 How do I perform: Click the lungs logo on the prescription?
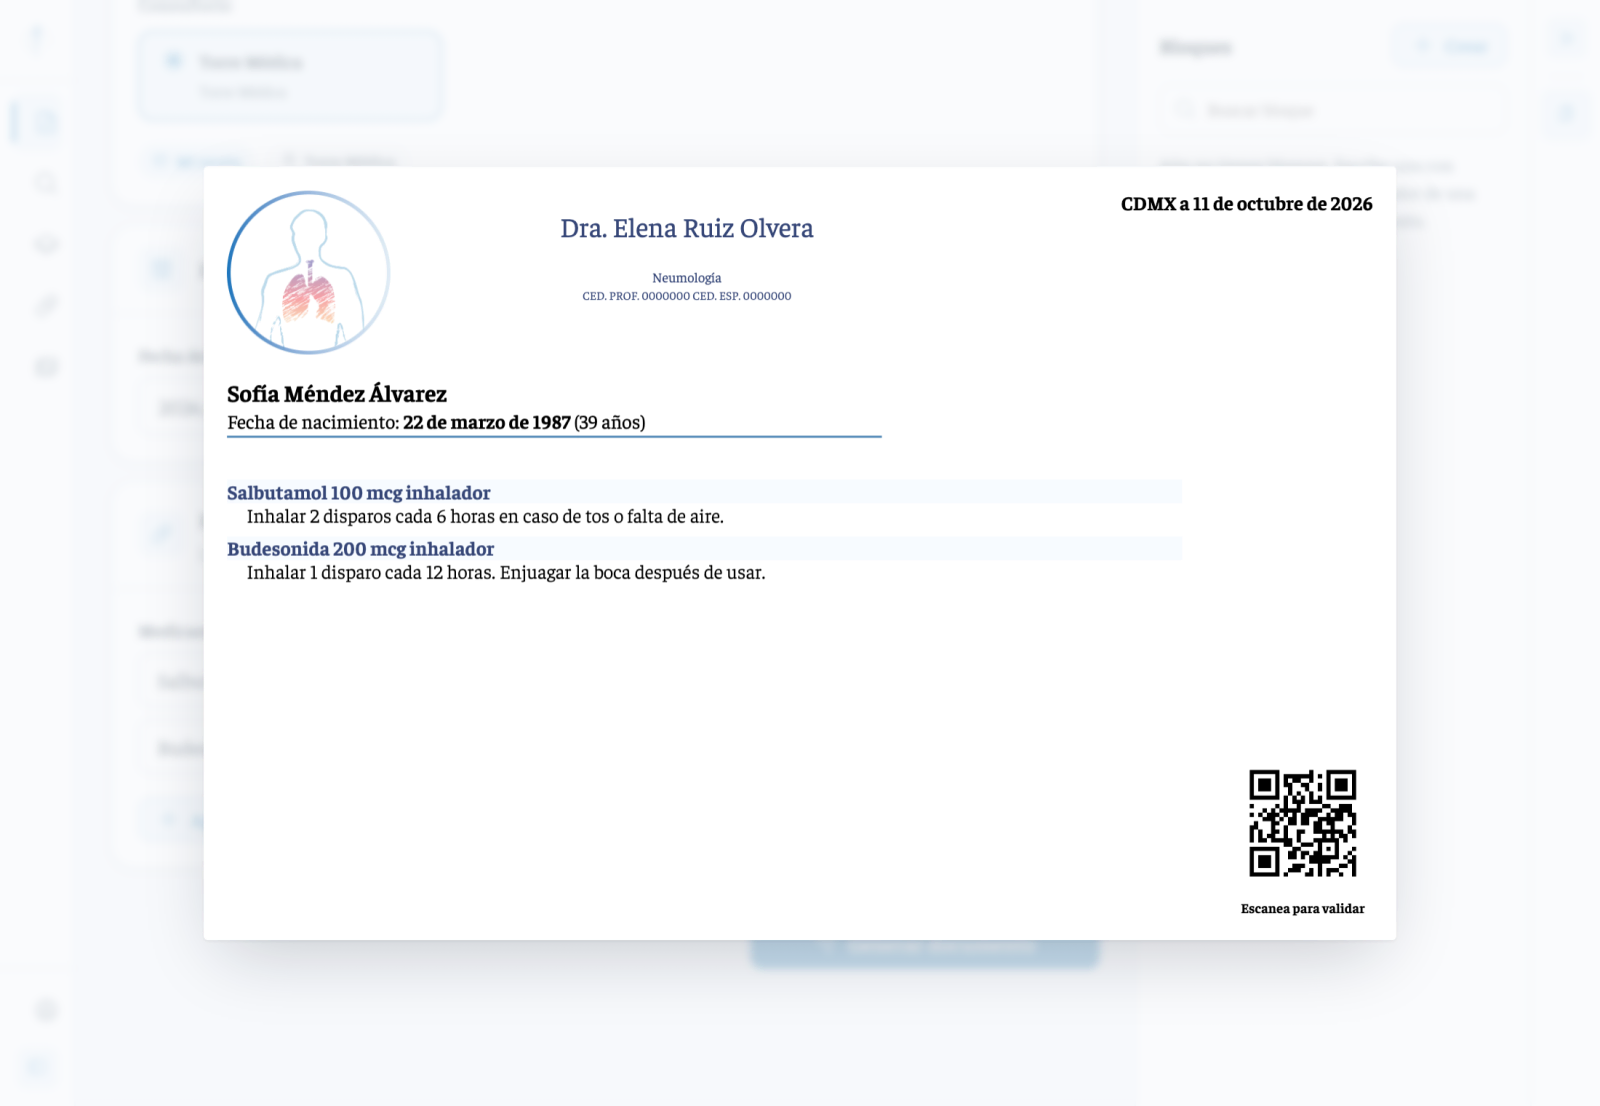[308, 273]
